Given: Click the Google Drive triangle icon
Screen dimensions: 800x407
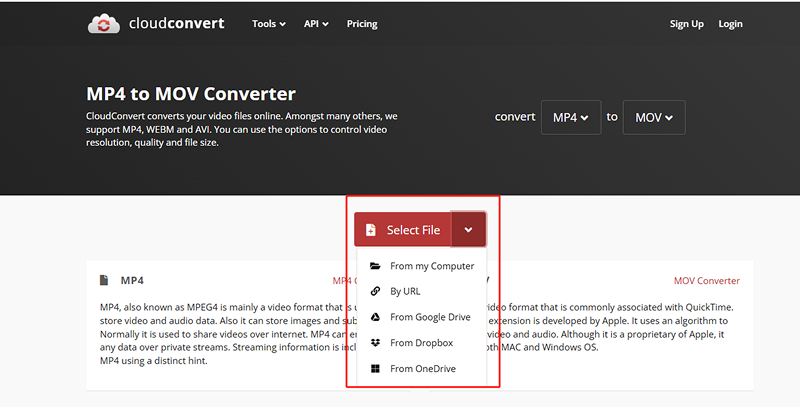Looking at the screenshot, I should 375,317.
